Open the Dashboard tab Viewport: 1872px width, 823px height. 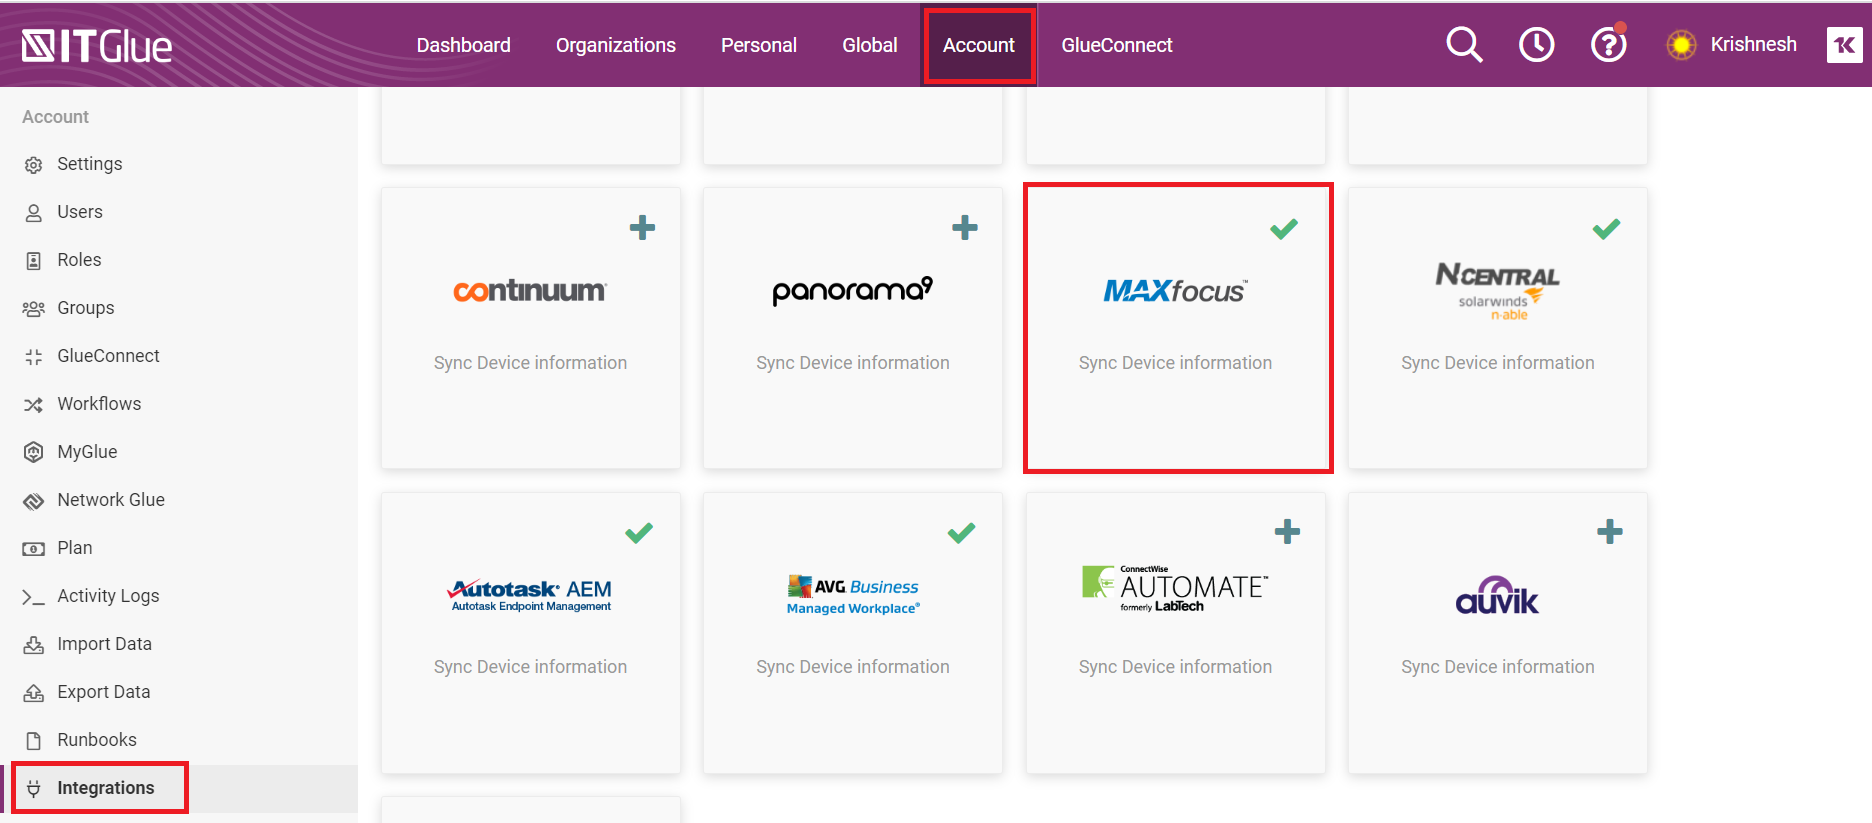coord(464,45)
